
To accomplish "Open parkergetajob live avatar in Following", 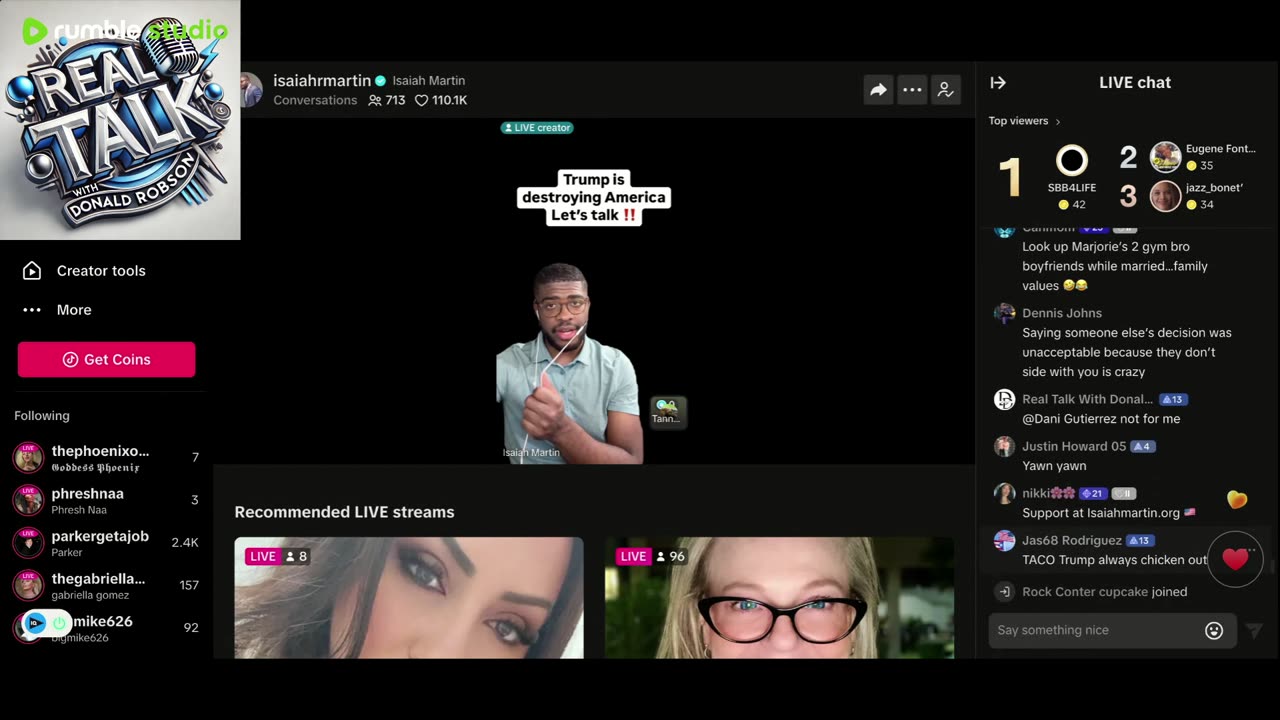I will pos(28,543).
